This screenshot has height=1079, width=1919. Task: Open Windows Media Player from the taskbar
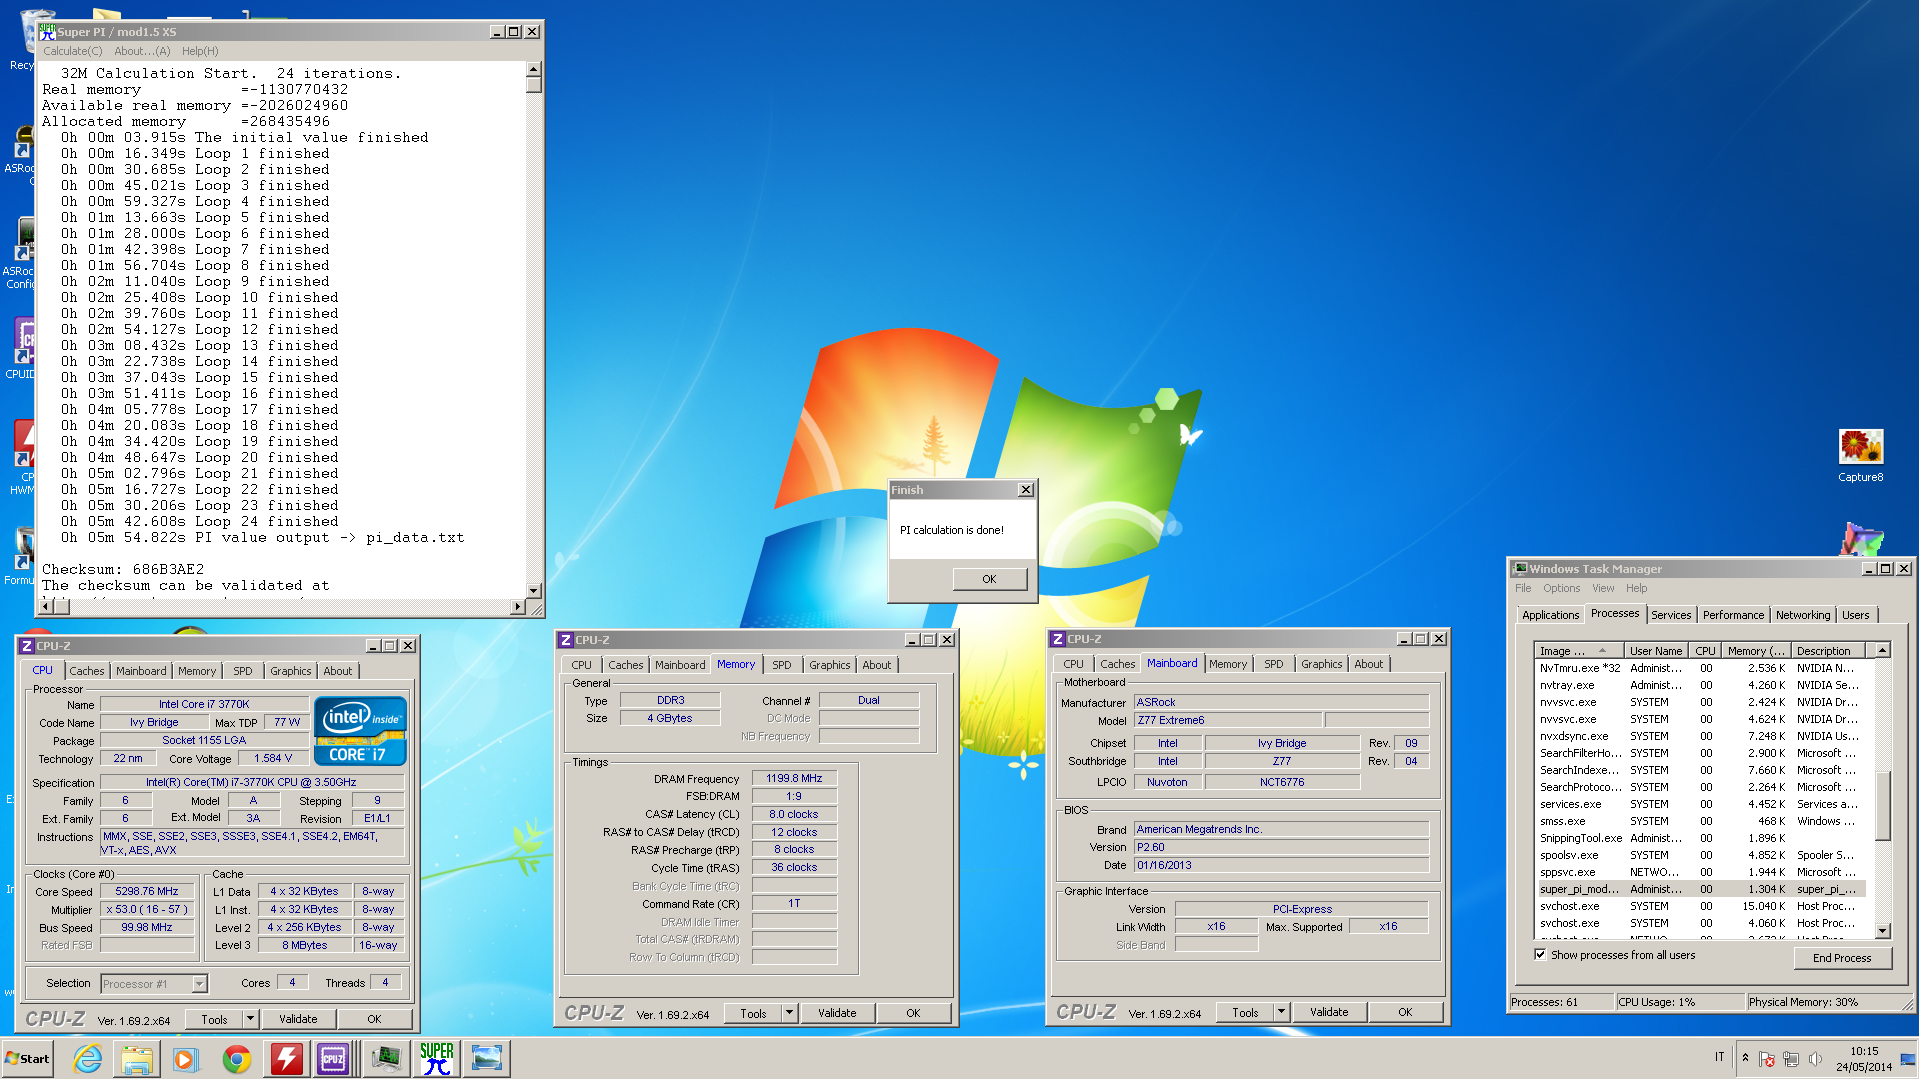186,1058
